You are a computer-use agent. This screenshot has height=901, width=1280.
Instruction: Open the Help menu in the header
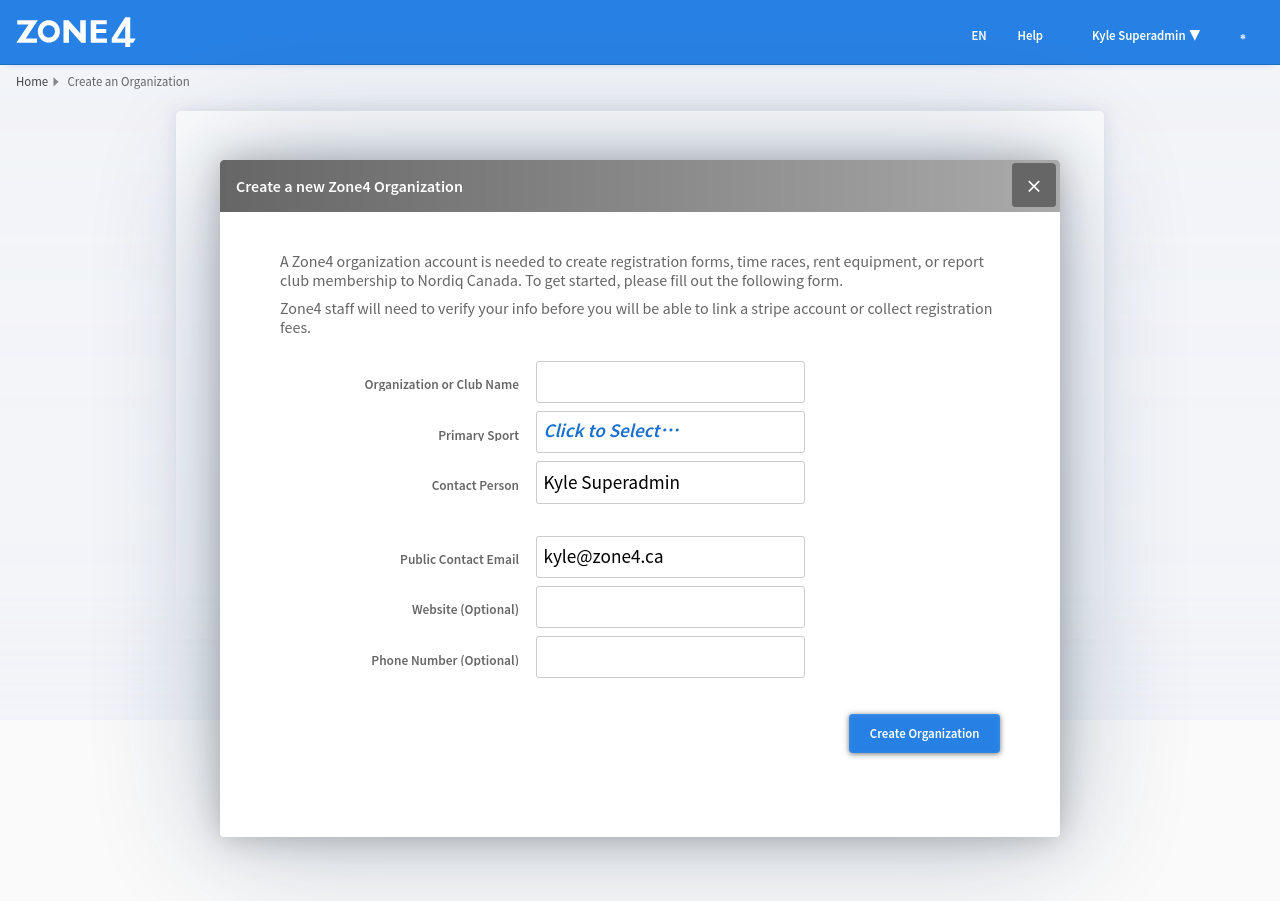[x=1030, y=35]
